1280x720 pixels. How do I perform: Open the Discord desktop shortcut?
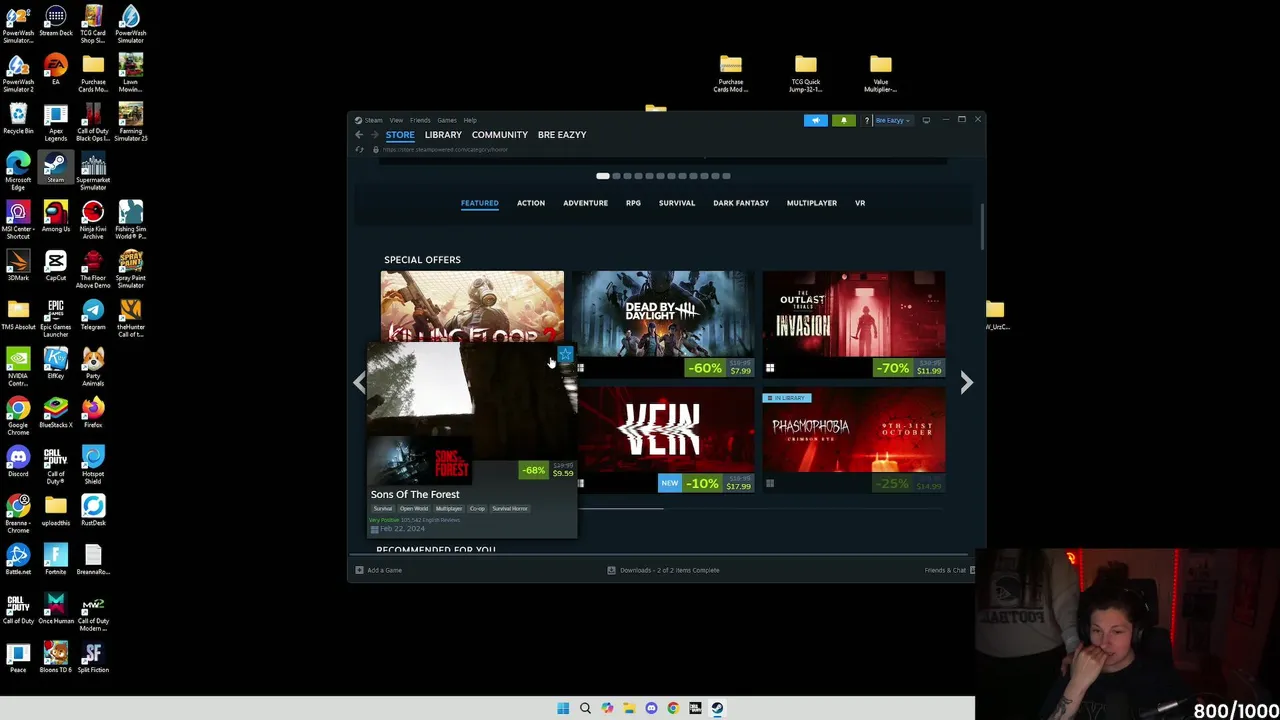coord(18,462)
